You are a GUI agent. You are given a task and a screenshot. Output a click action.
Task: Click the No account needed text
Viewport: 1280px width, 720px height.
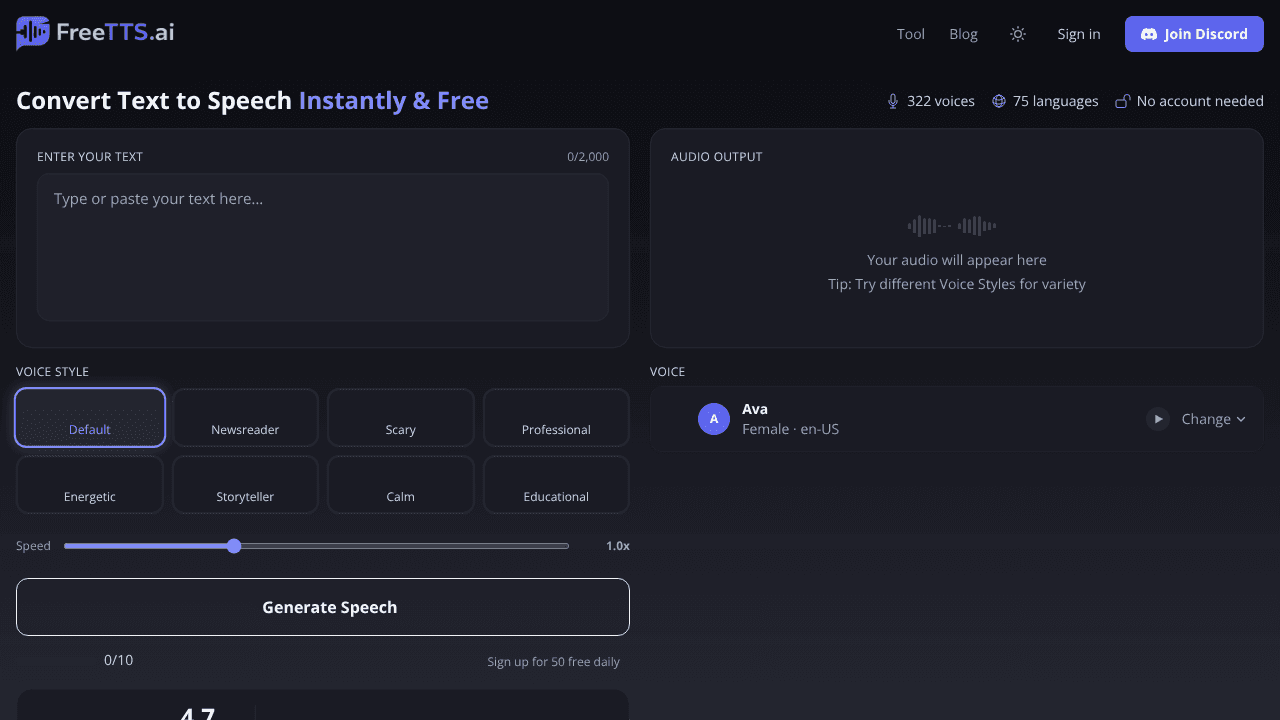tap(1200, 101)
